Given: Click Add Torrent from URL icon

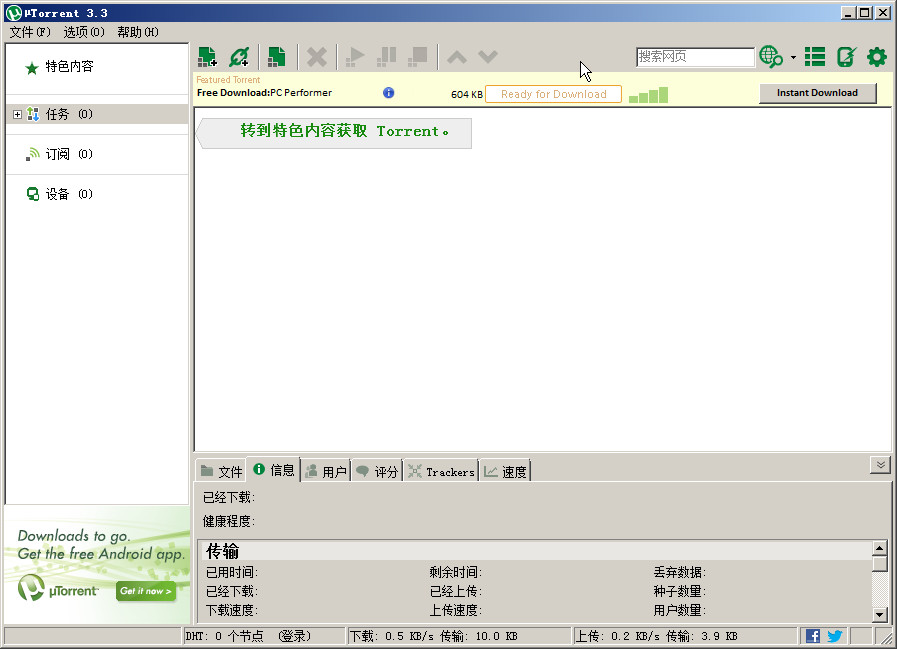Looking at the screenshot, I should 239,57.
